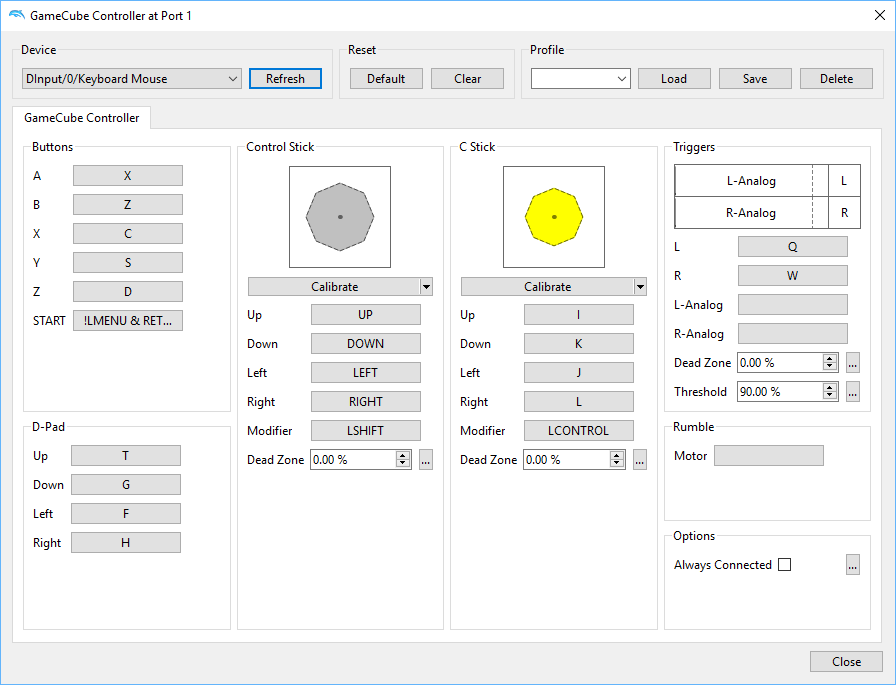The width and height of the screenshot is (896, 685).
Task: Assign the empty L-Analog binding
Action: pos(793,305)
